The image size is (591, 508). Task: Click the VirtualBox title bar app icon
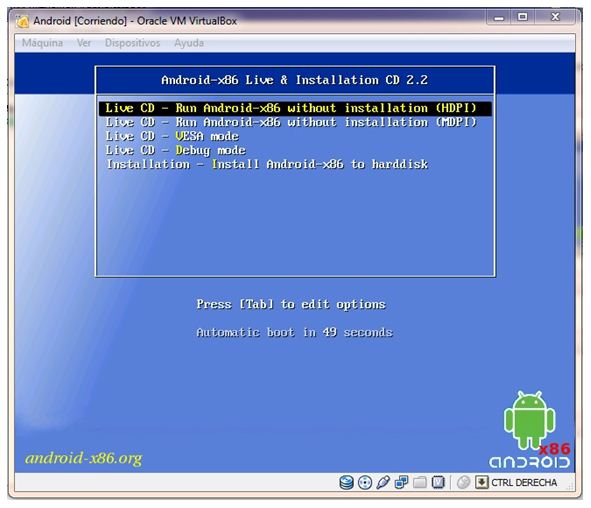click(x=22, y=21)
